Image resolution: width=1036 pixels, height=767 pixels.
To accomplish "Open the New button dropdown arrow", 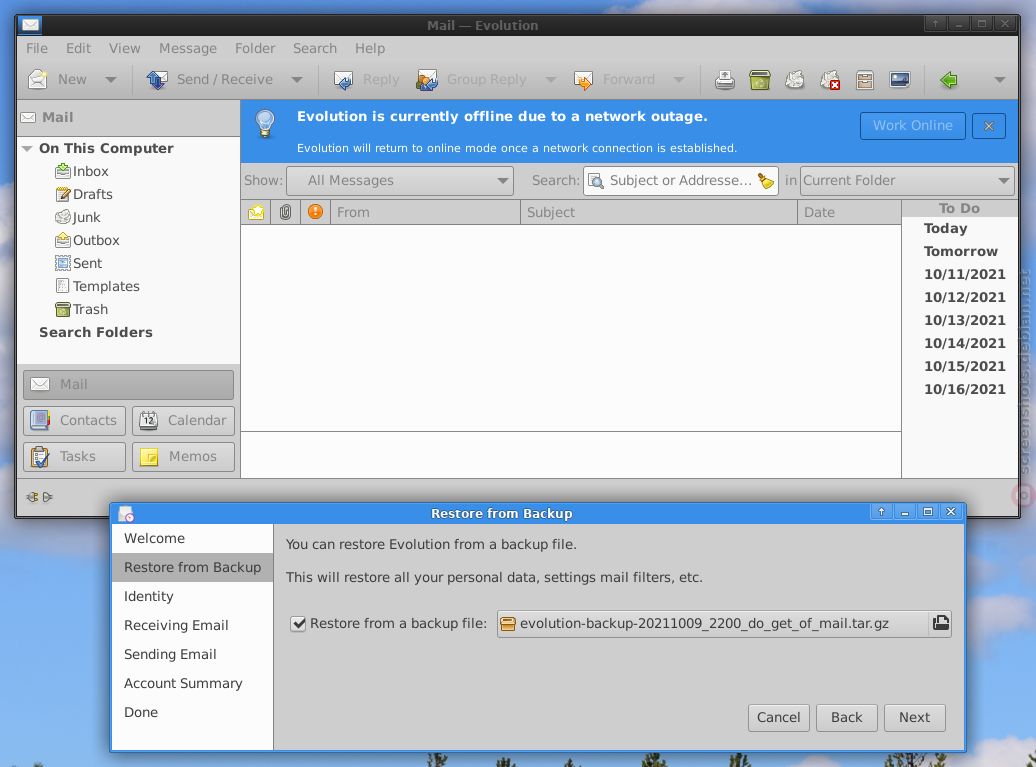I will click(111, 80).
